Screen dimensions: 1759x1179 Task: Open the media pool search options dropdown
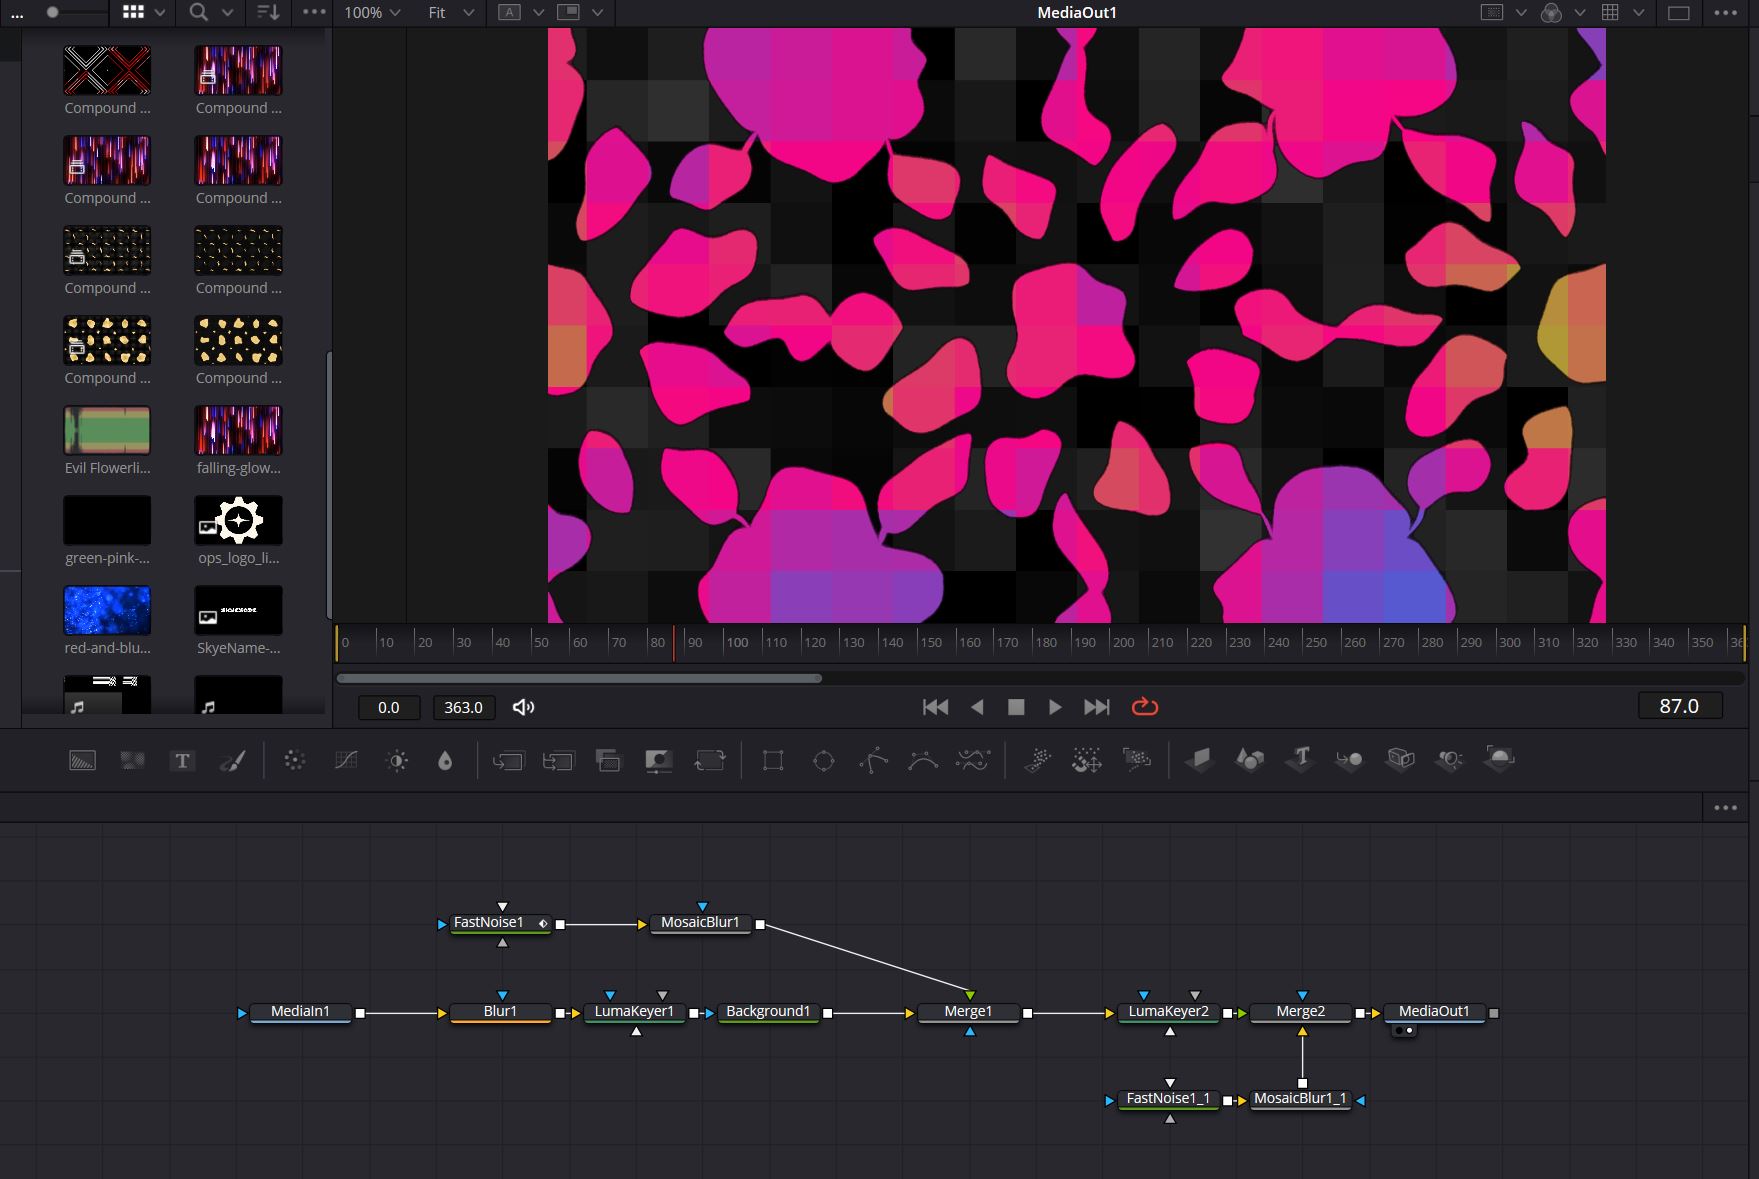point(227,13)
